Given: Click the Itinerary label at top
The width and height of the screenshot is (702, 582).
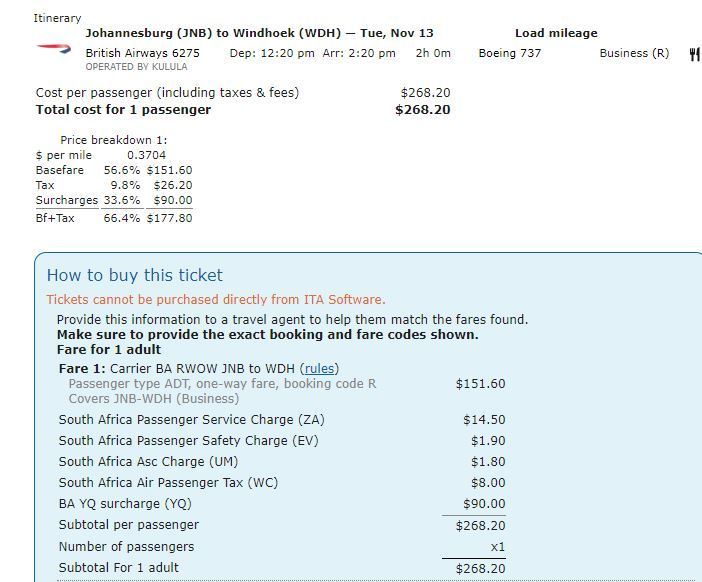Looking at the screenshot, I should (57, 18).
